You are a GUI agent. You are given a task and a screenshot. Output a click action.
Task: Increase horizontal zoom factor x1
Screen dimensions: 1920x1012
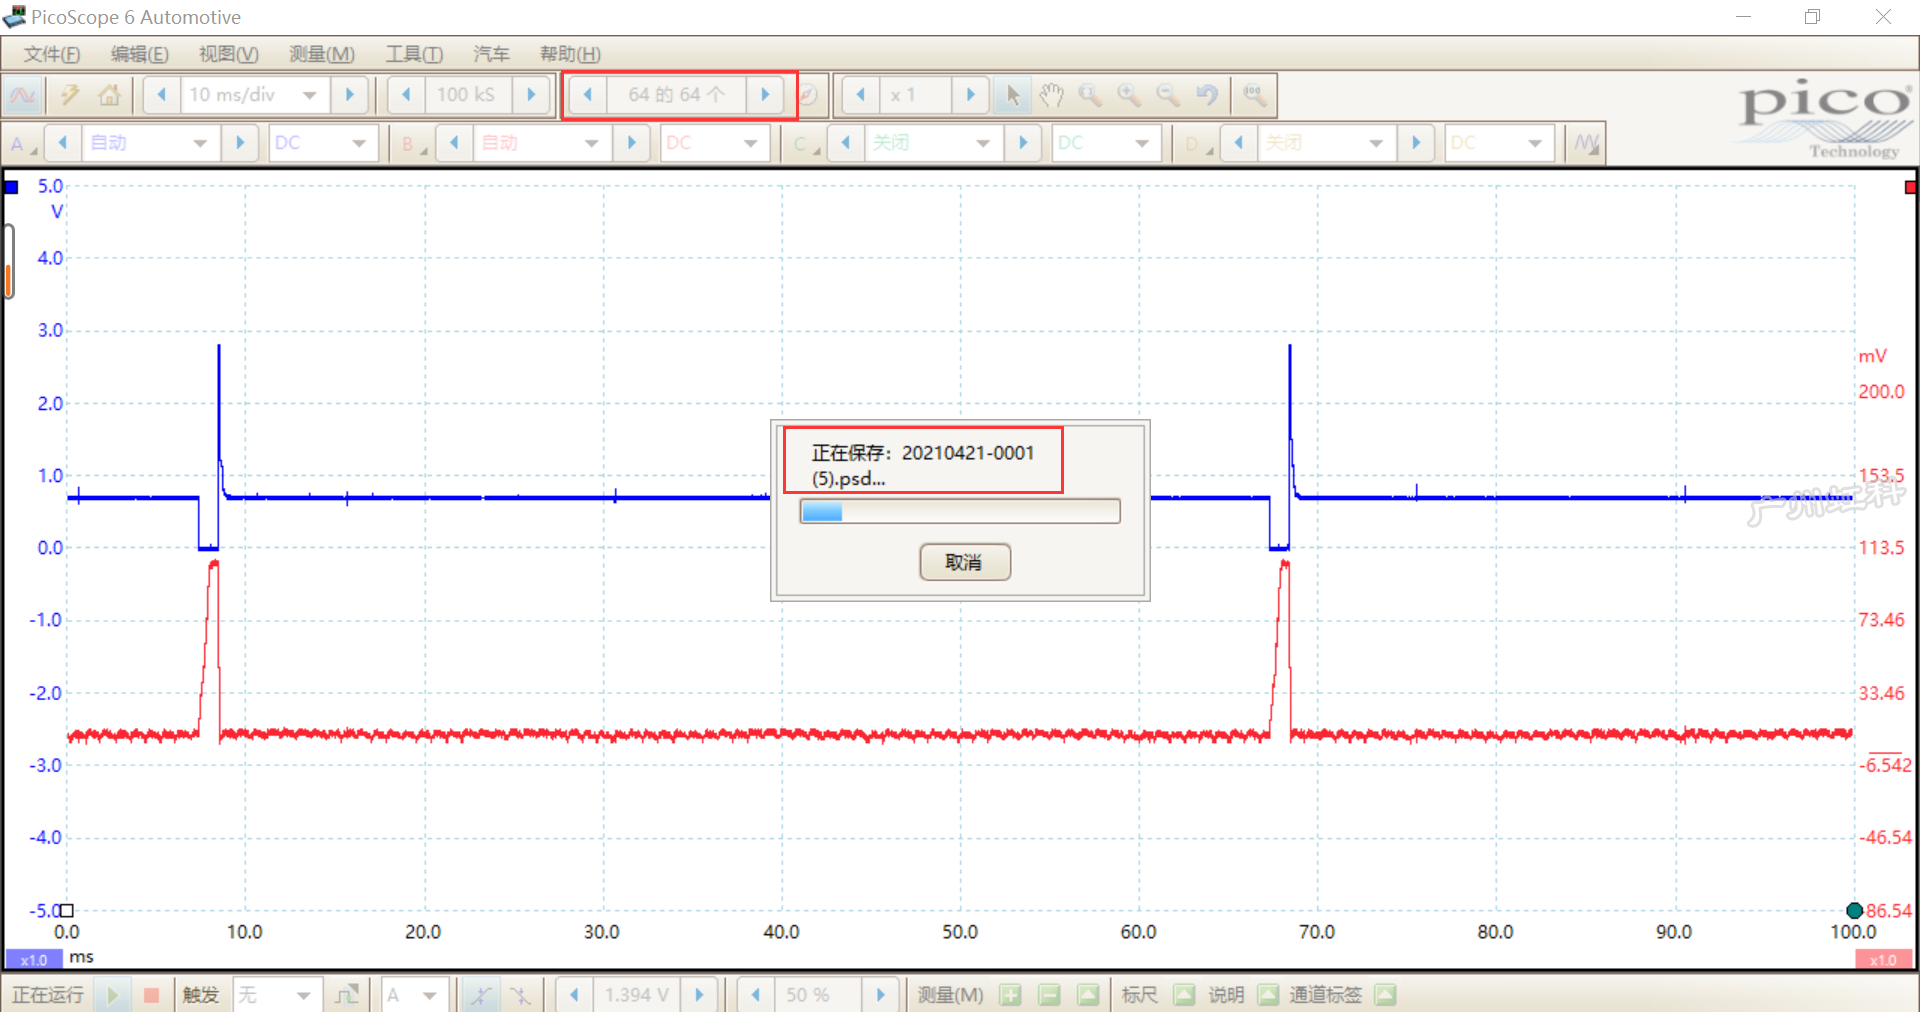click(x=970, y=95)
